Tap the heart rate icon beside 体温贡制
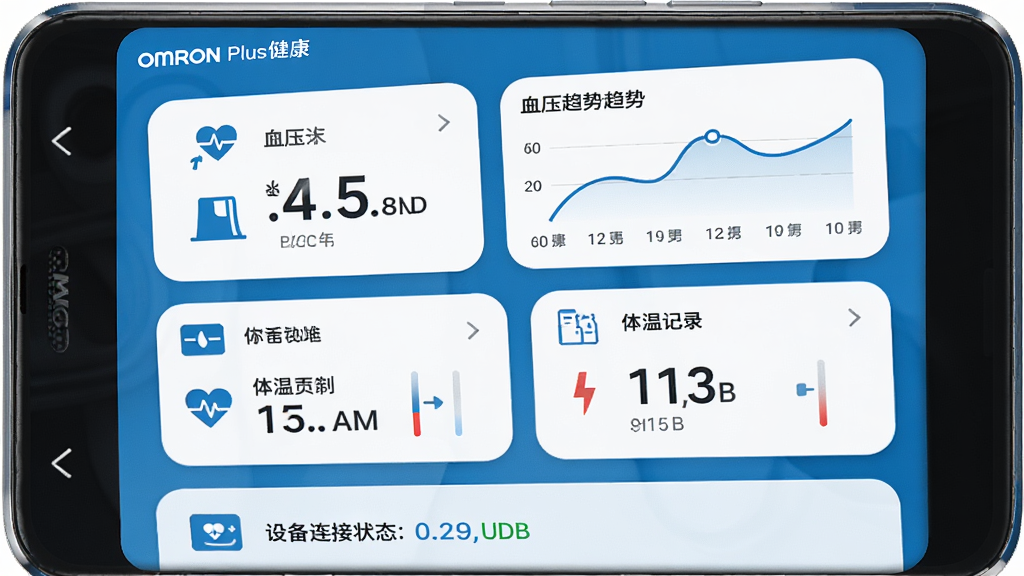Image resolution: width=1024 pixels, height=576 pixels. pos(208,408)
